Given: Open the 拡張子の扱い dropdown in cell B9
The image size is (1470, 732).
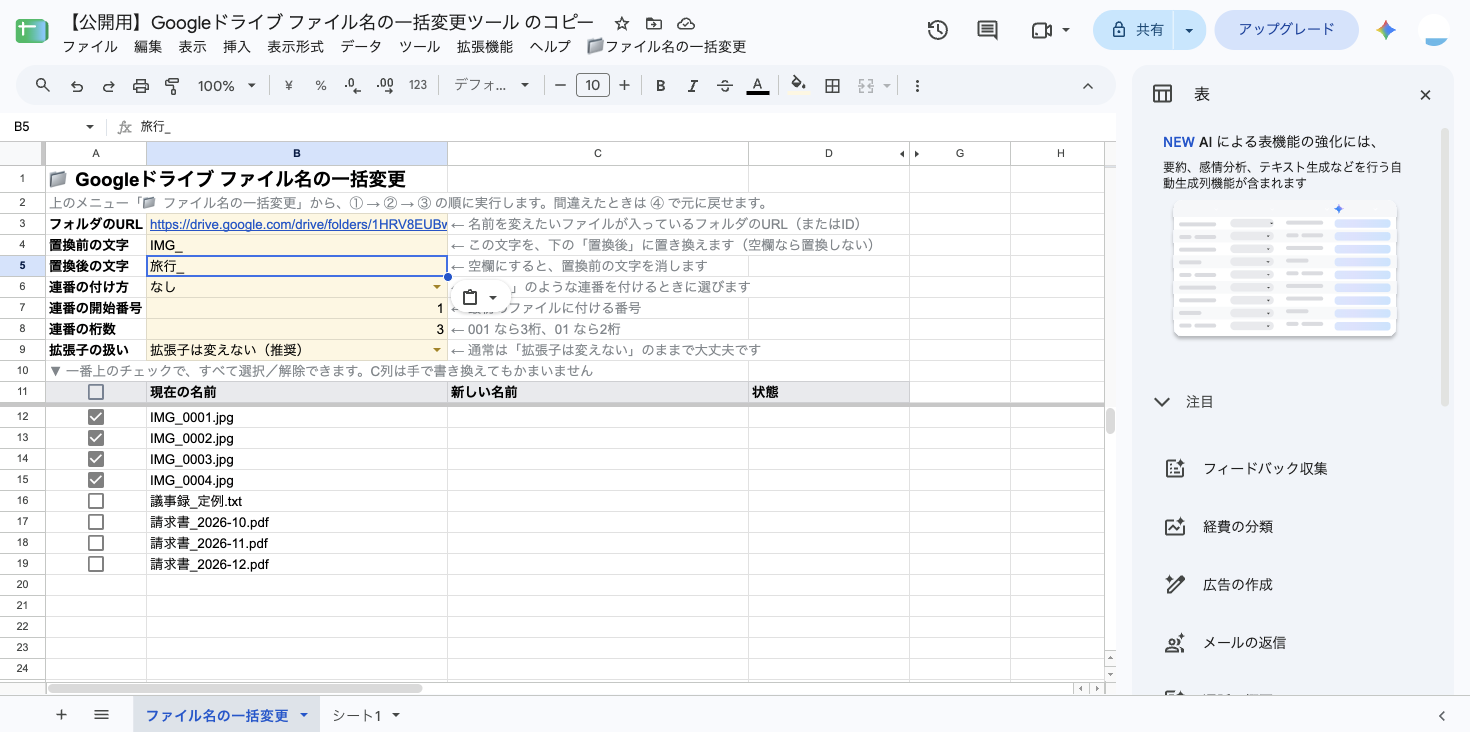Looking at the screenshot, I should click(437, 350).
